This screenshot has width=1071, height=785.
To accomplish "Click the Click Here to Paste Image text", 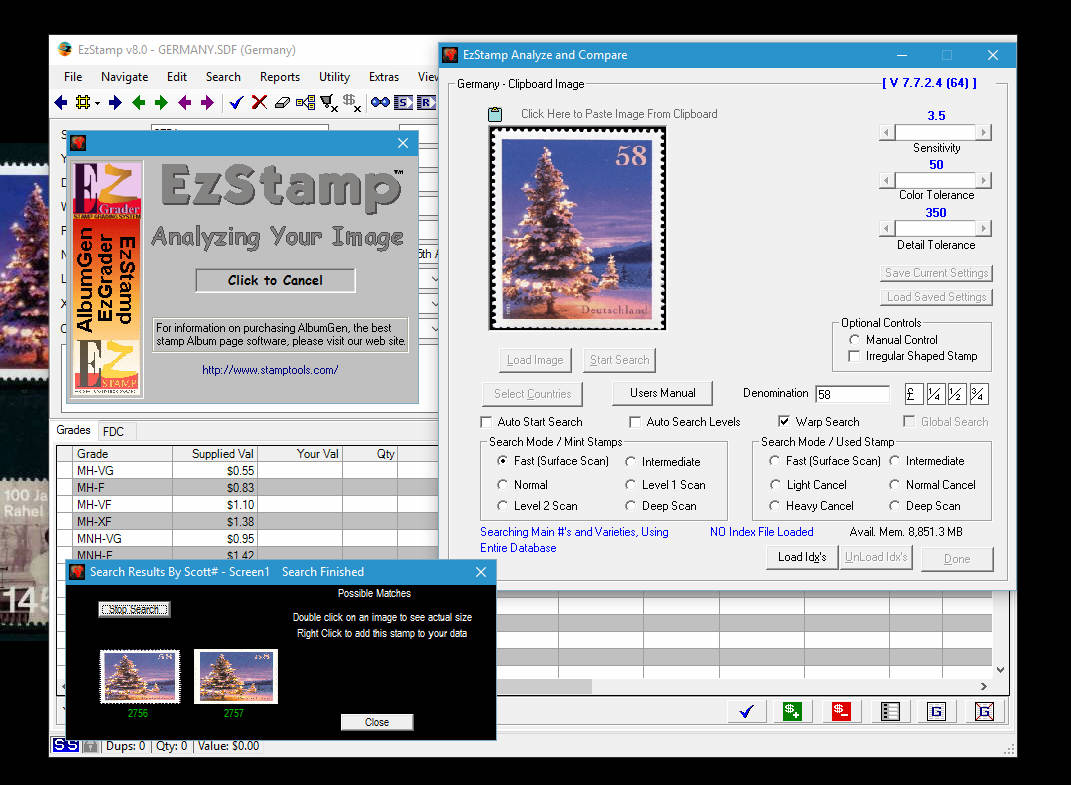I will point(619,114).
